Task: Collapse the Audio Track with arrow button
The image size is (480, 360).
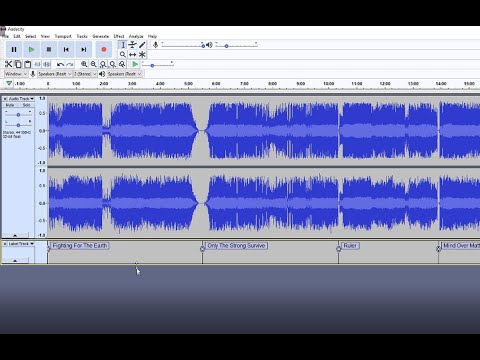Action: pyautogui.click(x=15, y=235)
